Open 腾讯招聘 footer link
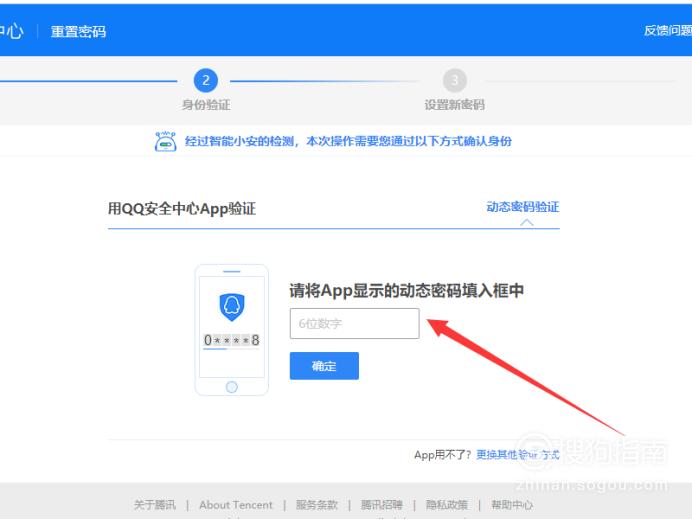The width and height of the screenshot is (692, 519). pos(382,504)
